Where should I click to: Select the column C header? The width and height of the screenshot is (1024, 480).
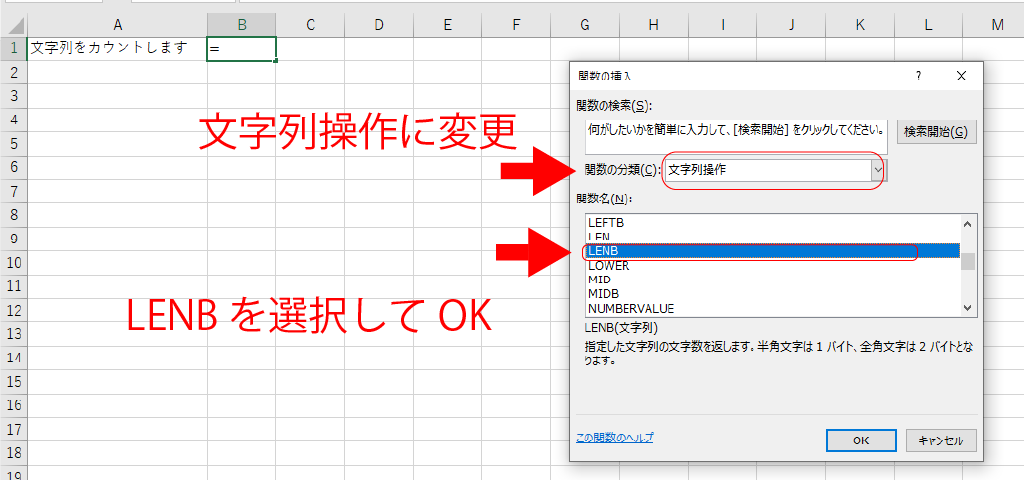coord(311,24)
